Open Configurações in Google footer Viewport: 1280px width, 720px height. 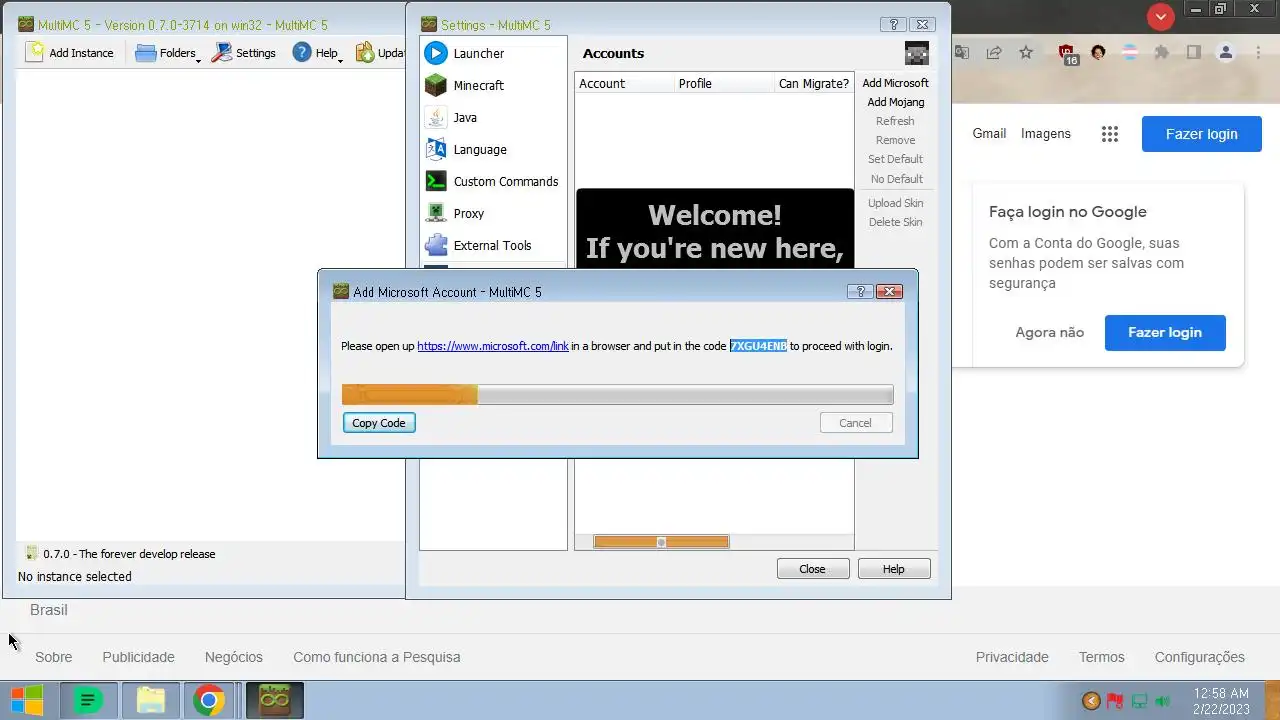[x=1200, y=657]
